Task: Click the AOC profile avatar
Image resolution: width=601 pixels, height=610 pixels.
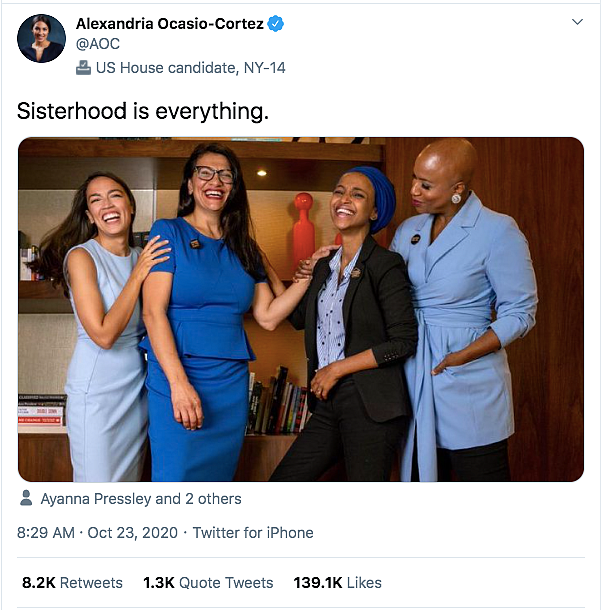Action: (x=42, y=39)
